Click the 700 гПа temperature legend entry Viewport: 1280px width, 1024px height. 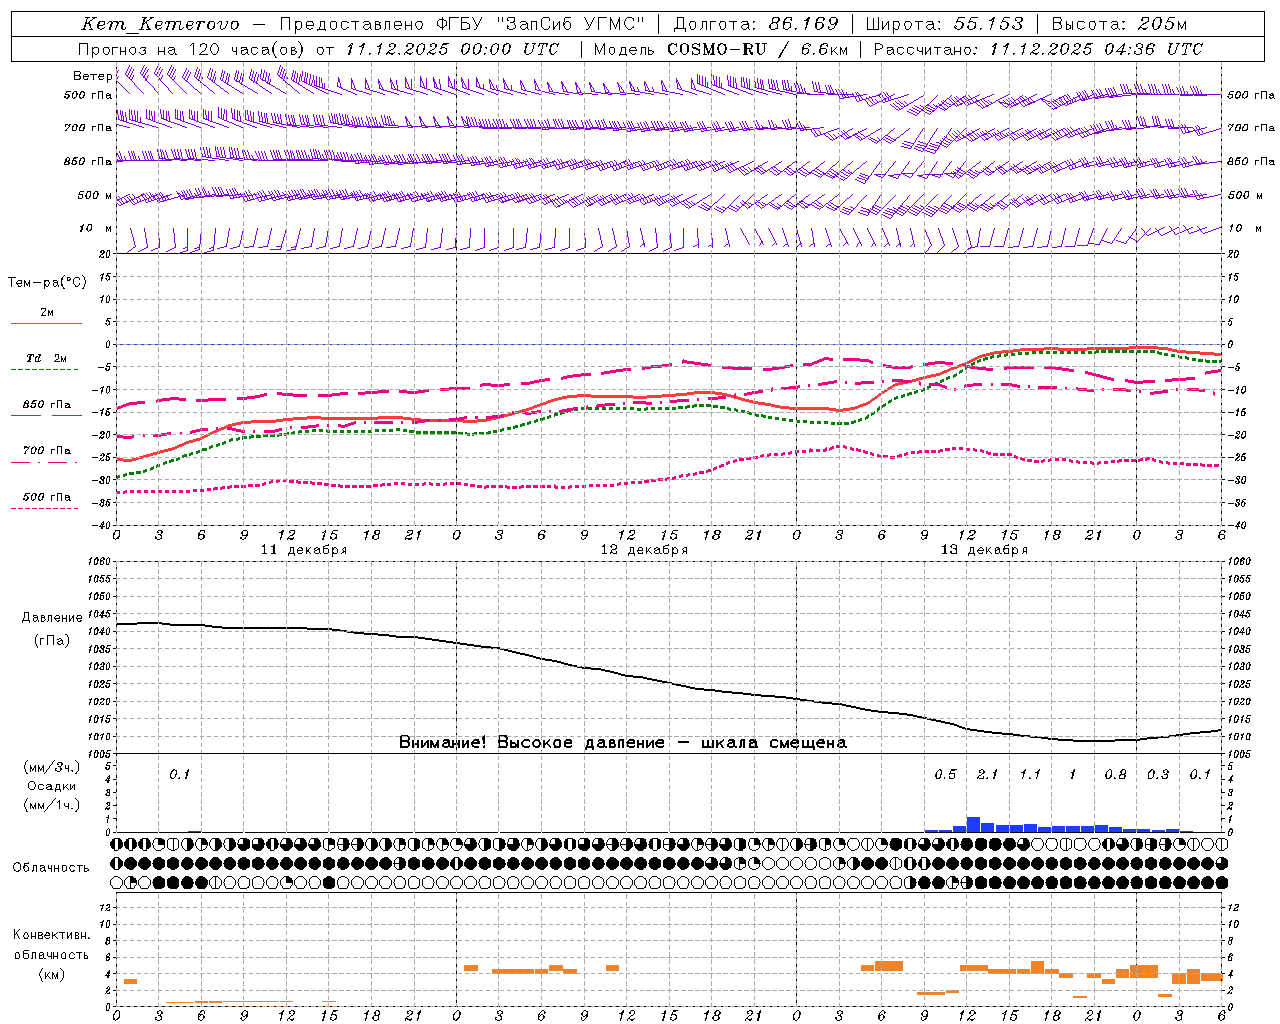tap(47, 451)
